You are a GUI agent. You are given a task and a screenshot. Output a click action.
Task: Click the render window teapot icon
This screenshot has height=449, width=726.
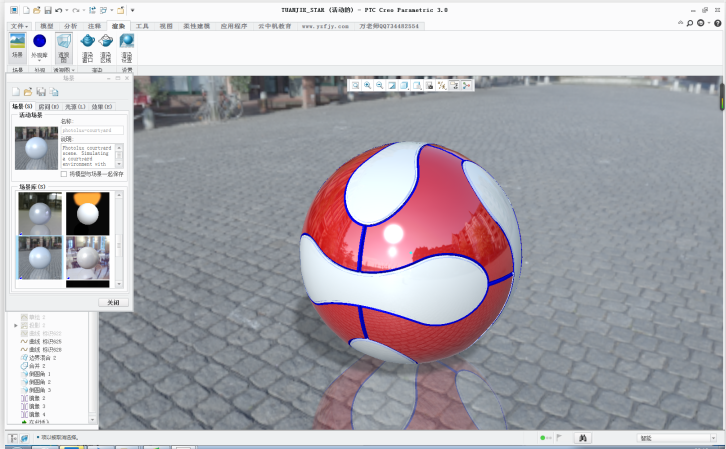point(88,41)
